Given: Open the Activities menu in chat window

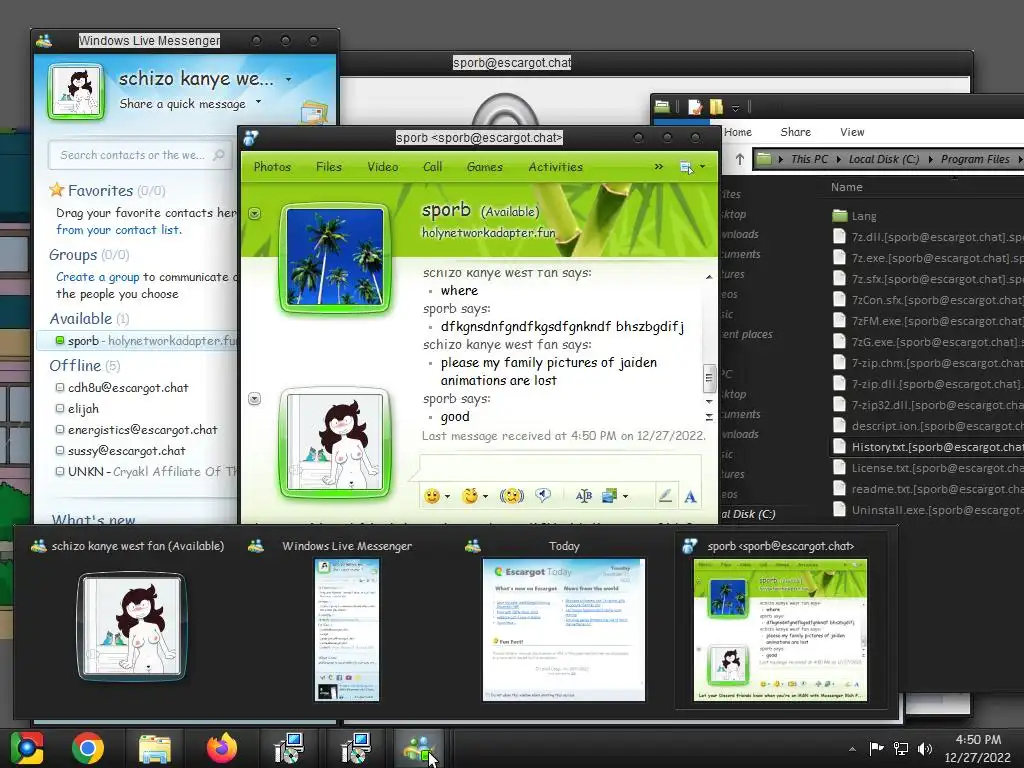Looking at the screenshot, I should tap(556, 167).
